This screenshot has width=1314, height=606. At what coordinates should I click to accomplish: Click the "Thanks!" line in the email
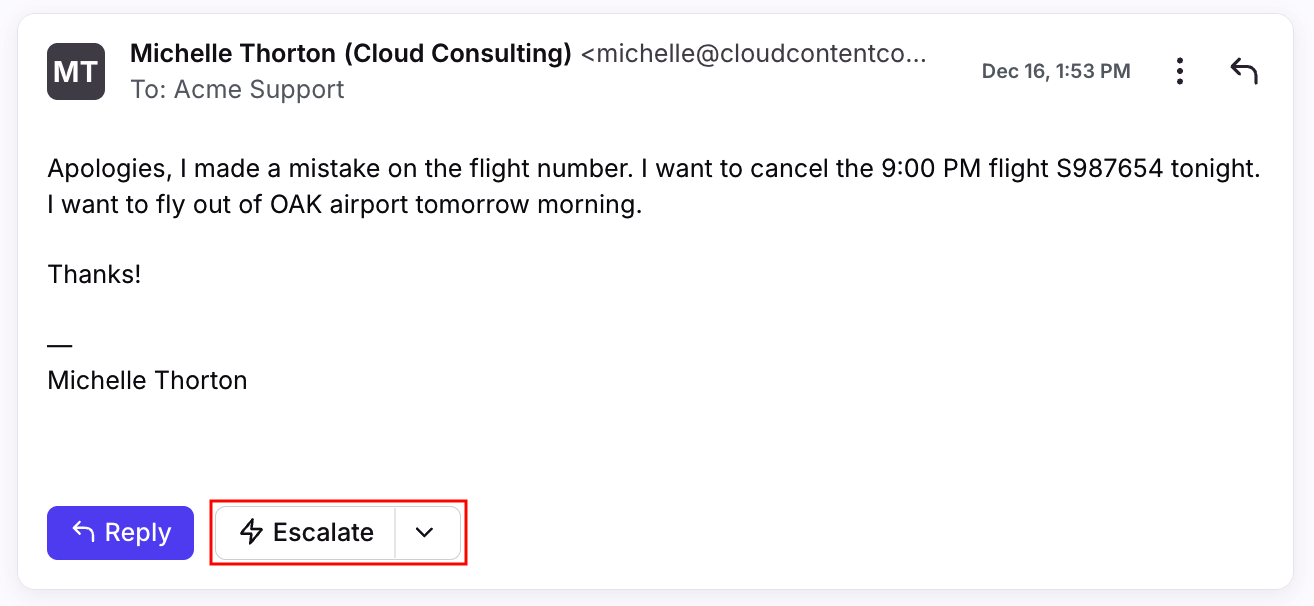point(95,274)
